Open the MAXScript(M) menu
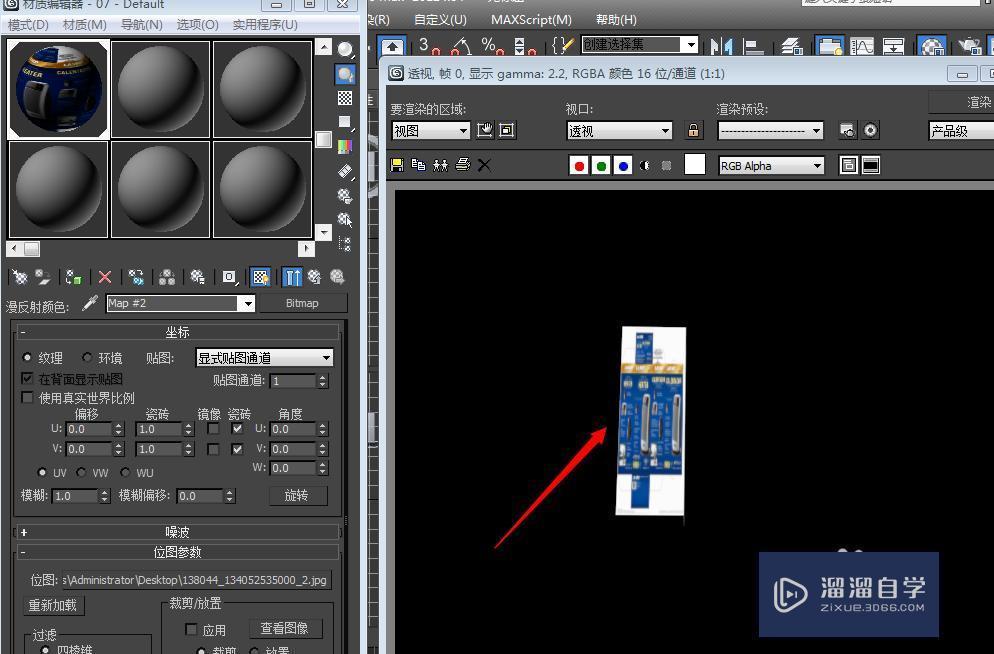Screen dimensions: 994x654 tap(531, 19)
